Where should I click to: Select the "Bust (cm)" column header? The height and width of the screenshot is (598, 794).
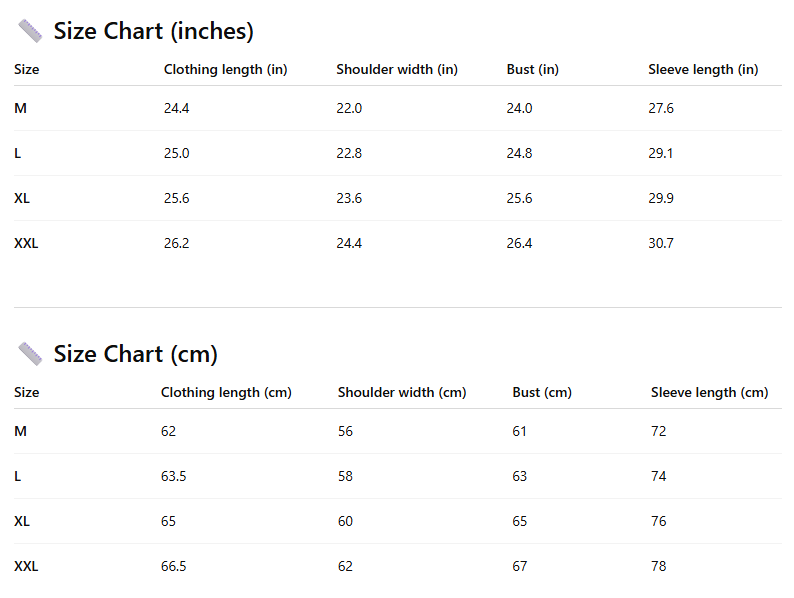[x=542, y=392]
